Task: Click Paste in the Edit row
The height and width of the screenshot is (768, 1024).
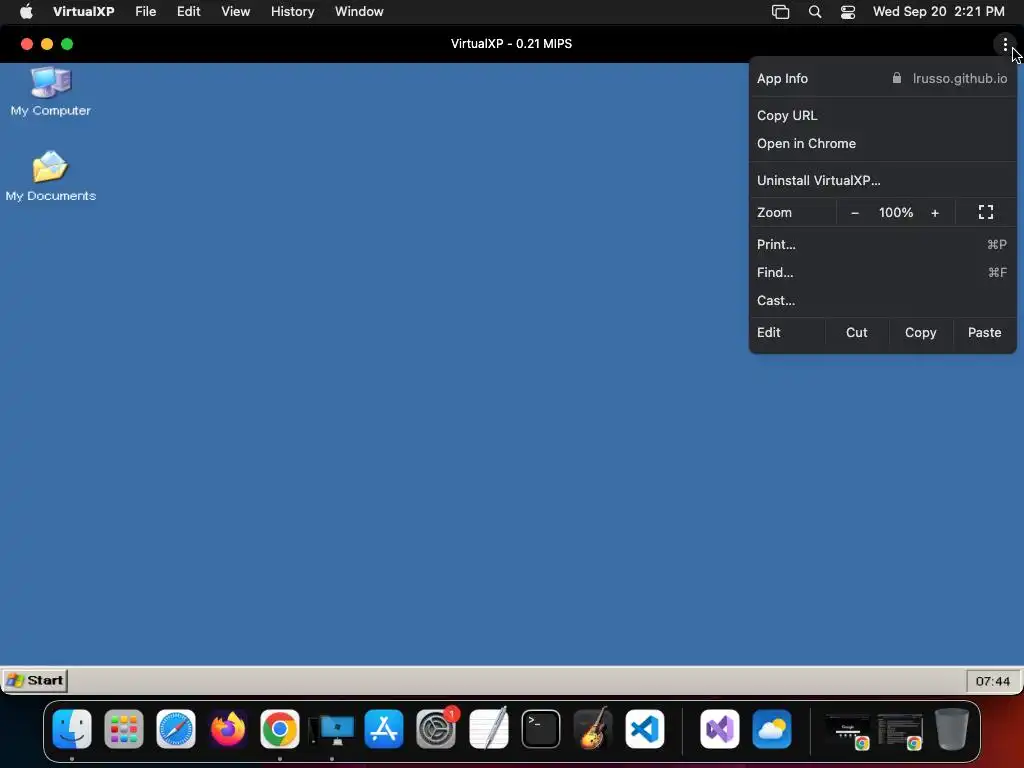Action: coord(984,332)
